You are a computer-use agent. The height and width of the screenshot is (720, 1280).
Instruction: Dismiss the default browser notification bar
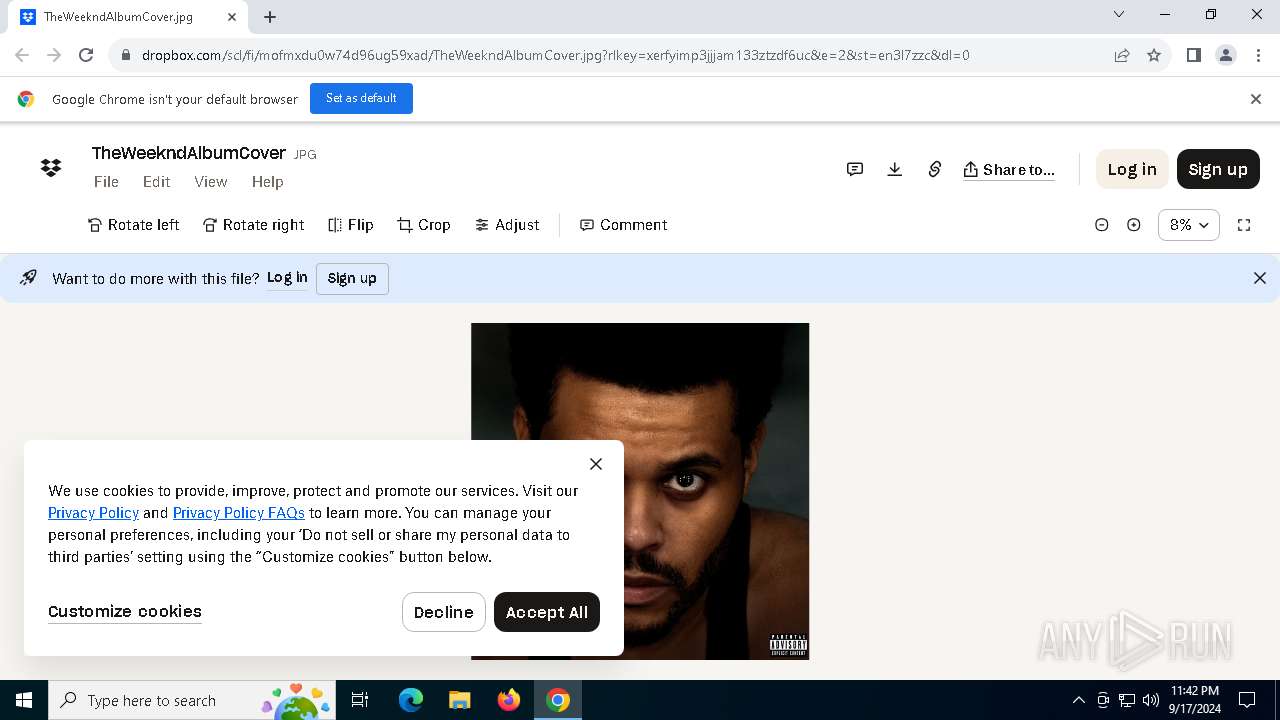click(x=1256, y=99)
